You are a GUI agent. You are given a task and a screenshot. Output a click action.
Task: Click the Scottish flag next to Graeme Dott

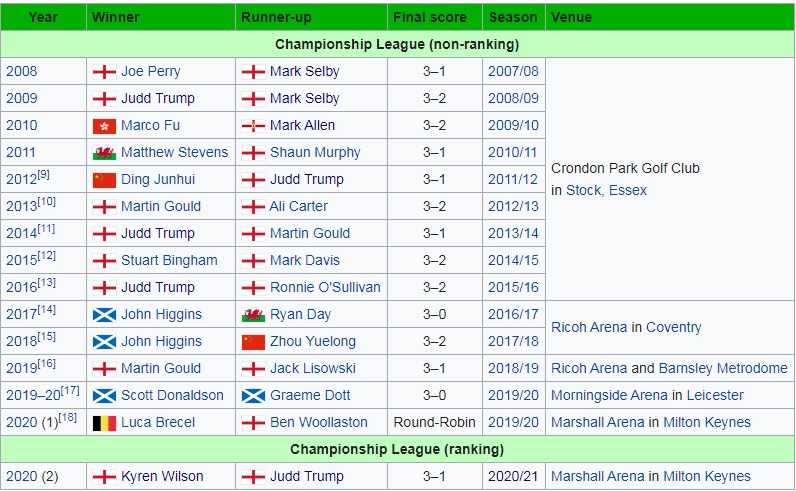click(253, 396)
